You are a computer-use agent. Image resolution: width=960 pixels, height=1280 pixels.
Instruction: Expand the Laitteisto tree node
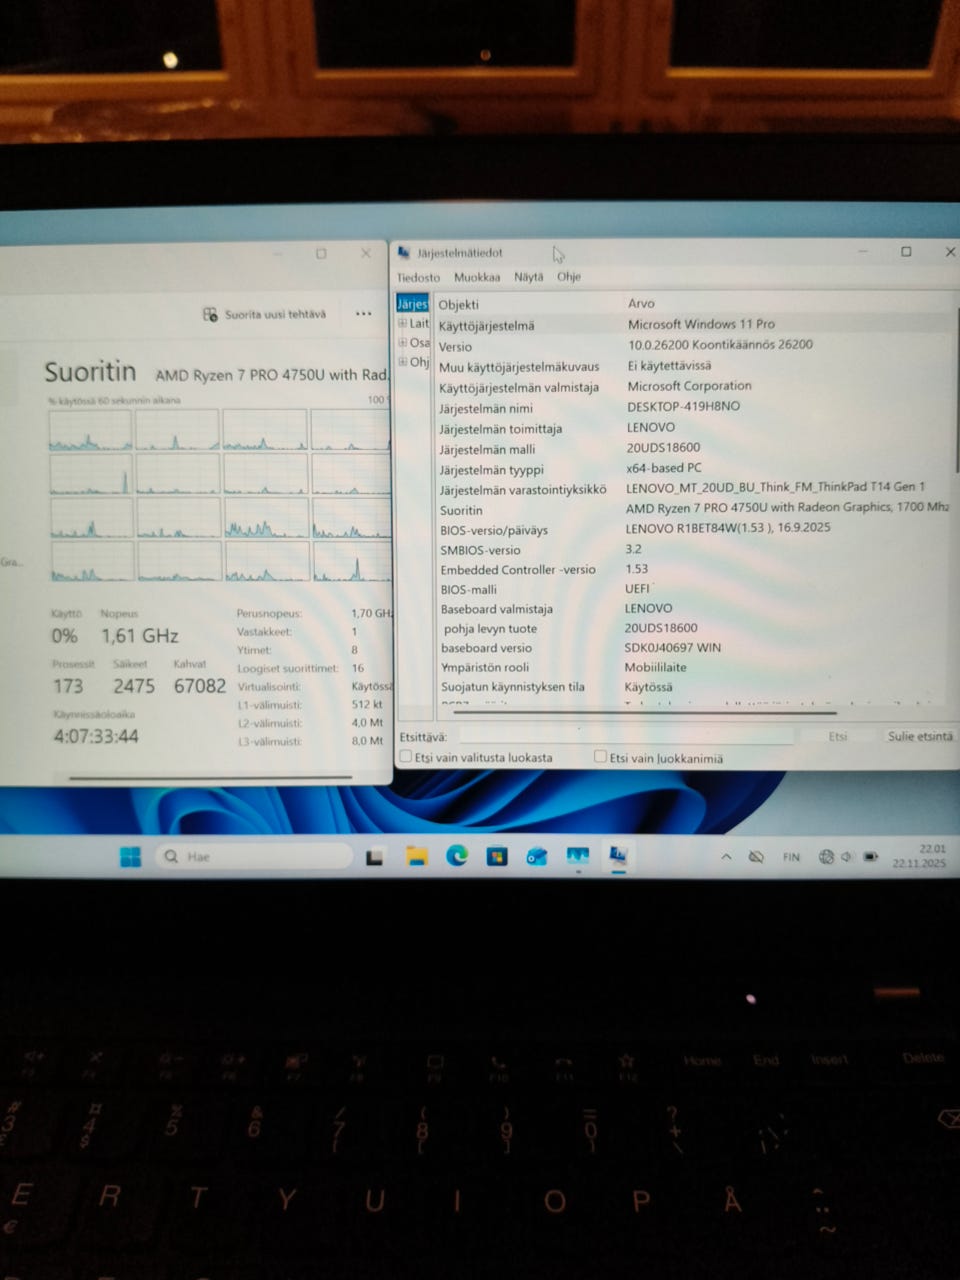pos(403,323)
